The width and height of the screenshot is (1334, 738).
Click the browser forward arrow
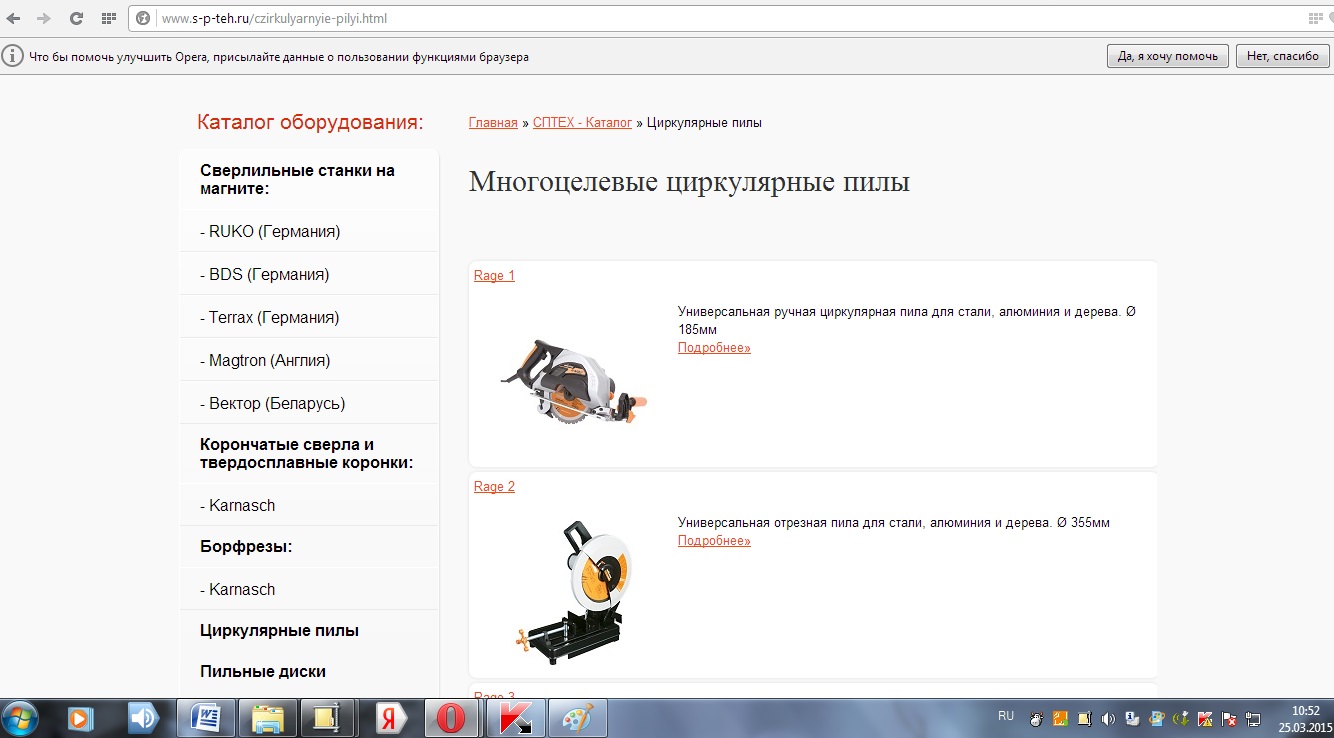[43, 18]
